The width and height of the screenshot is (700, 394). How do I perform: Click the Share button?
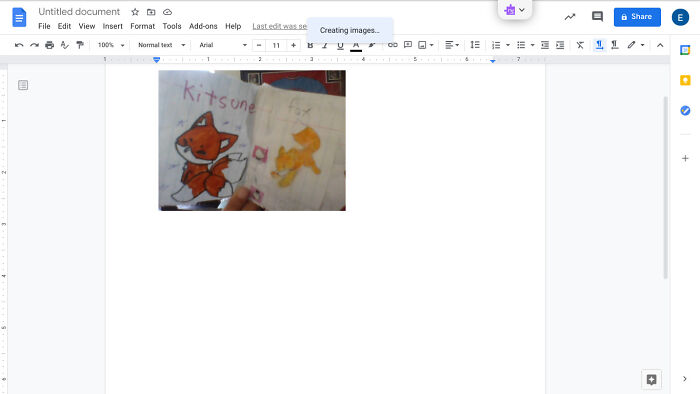tap(637, 17)
